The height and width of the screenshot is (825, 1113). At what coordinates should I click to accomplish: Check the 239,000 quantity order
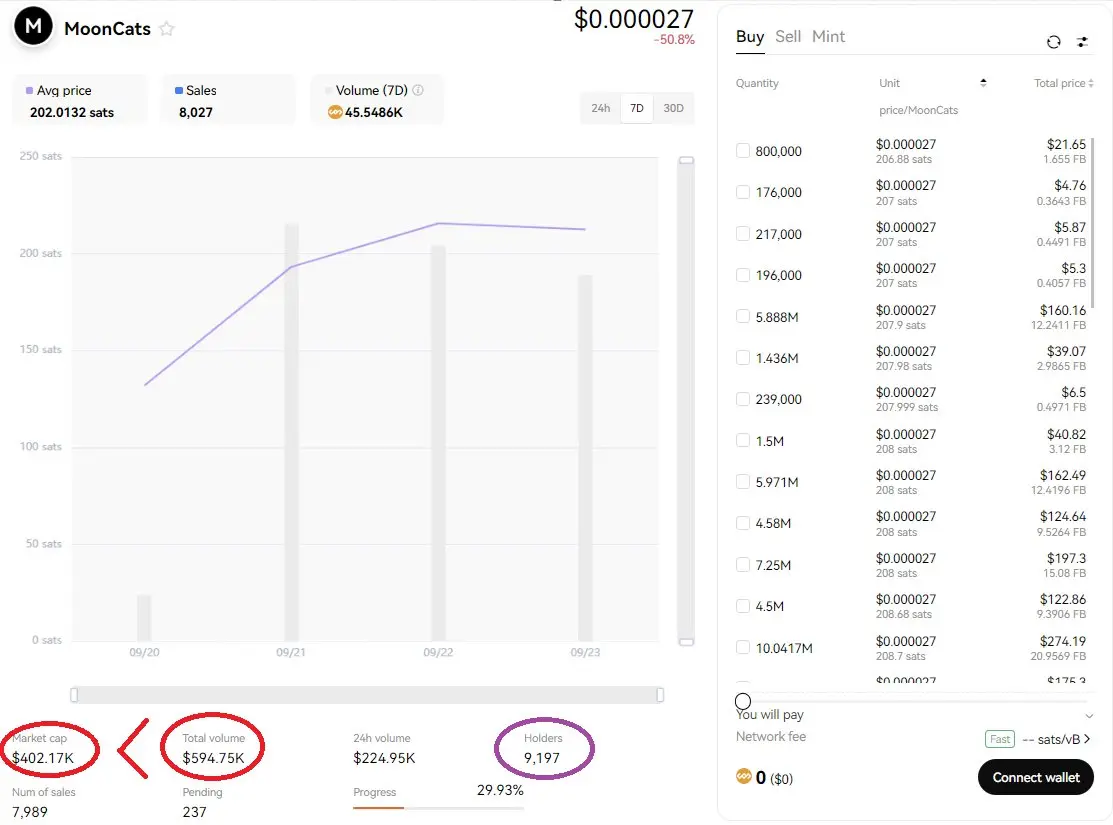(742, 399)
